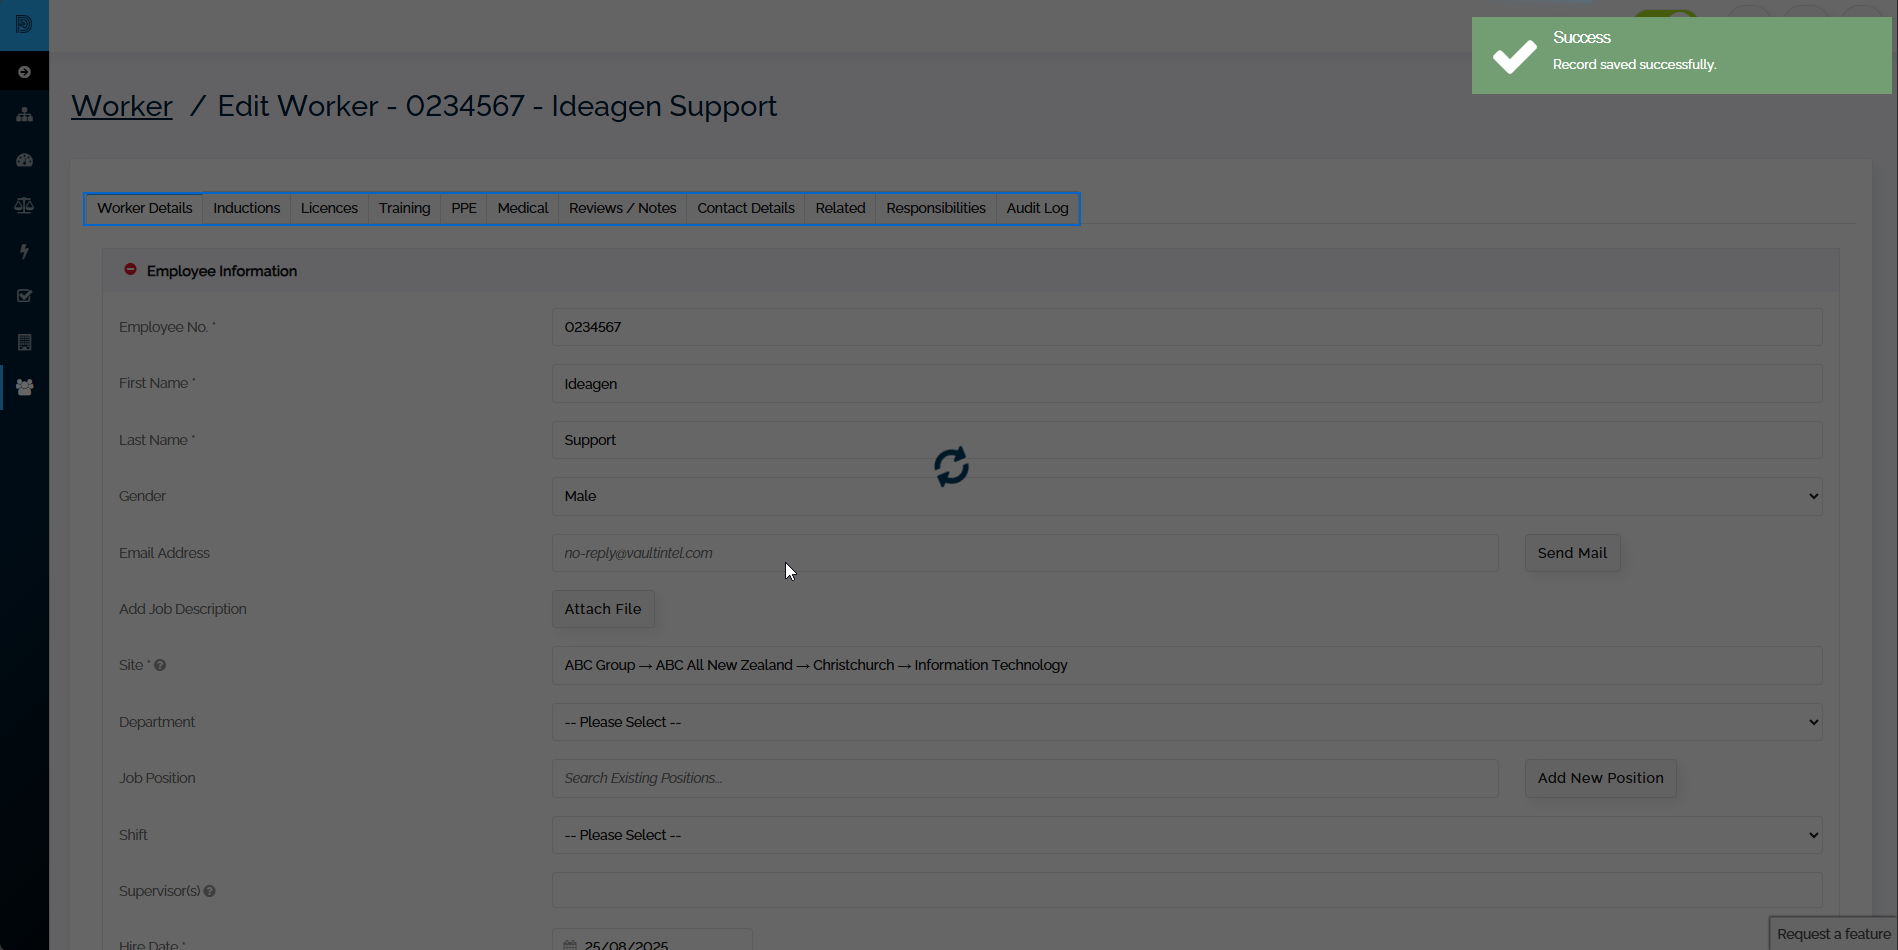Screen dimensions: 1898x950
Task: Switch to the Inductions tab
Action: click(x=246, y=208)
